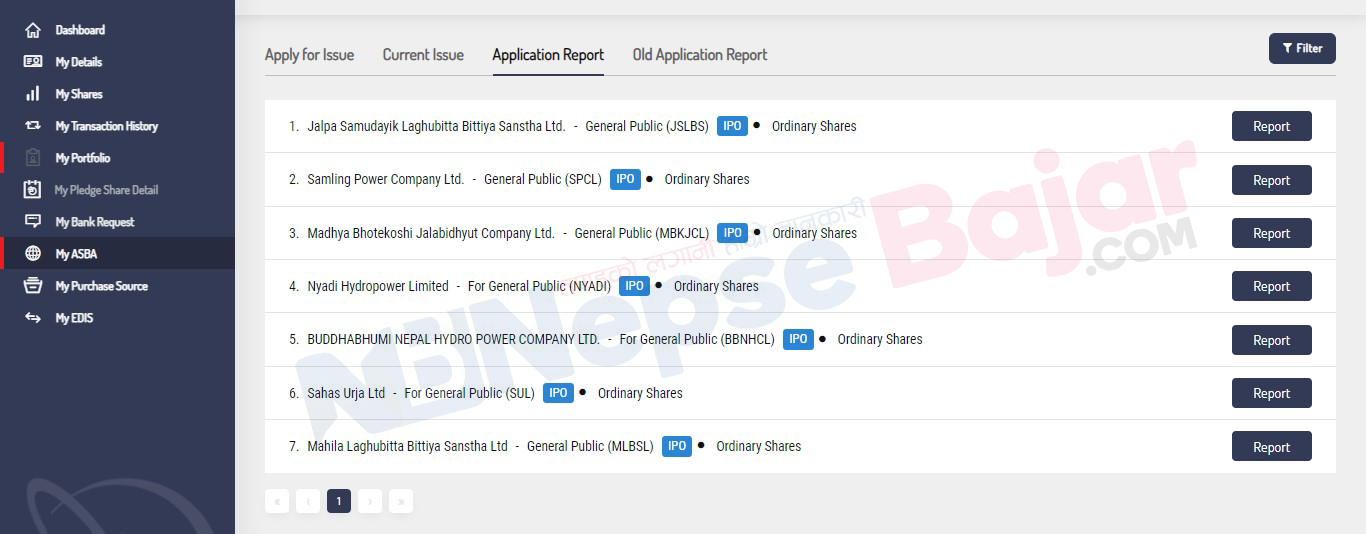The image size is (1366, 534).
Task: Click text 'Nyadi Hydropower Limited'
Action: [x=378, y=286]
